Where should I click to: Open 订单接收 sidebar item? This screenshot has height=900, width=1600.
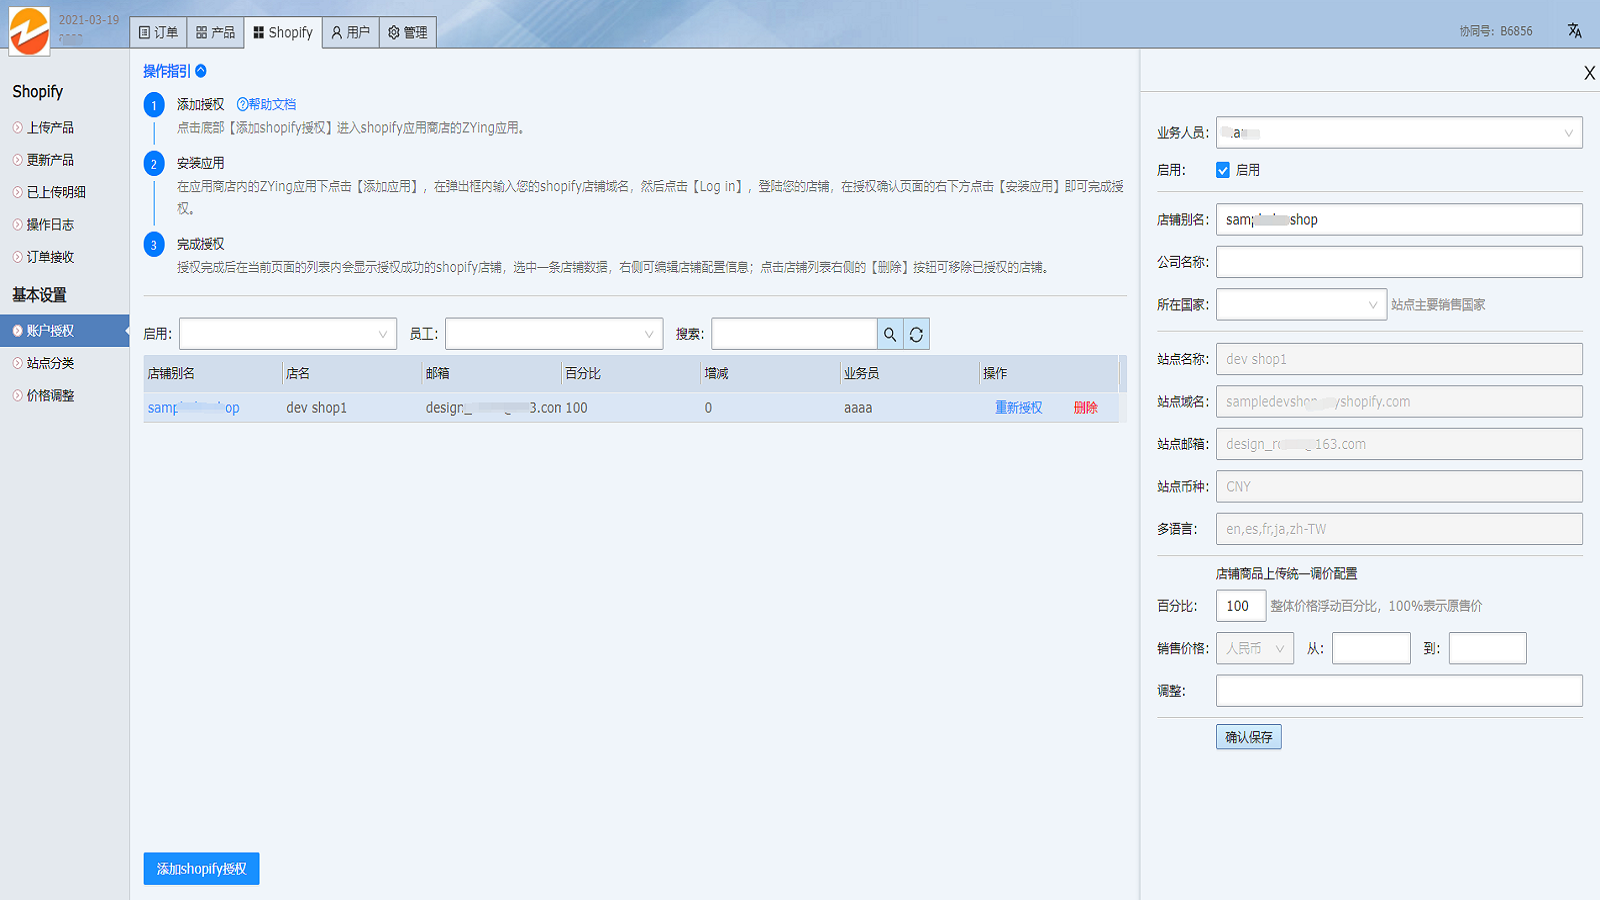[x=50, y=257]
